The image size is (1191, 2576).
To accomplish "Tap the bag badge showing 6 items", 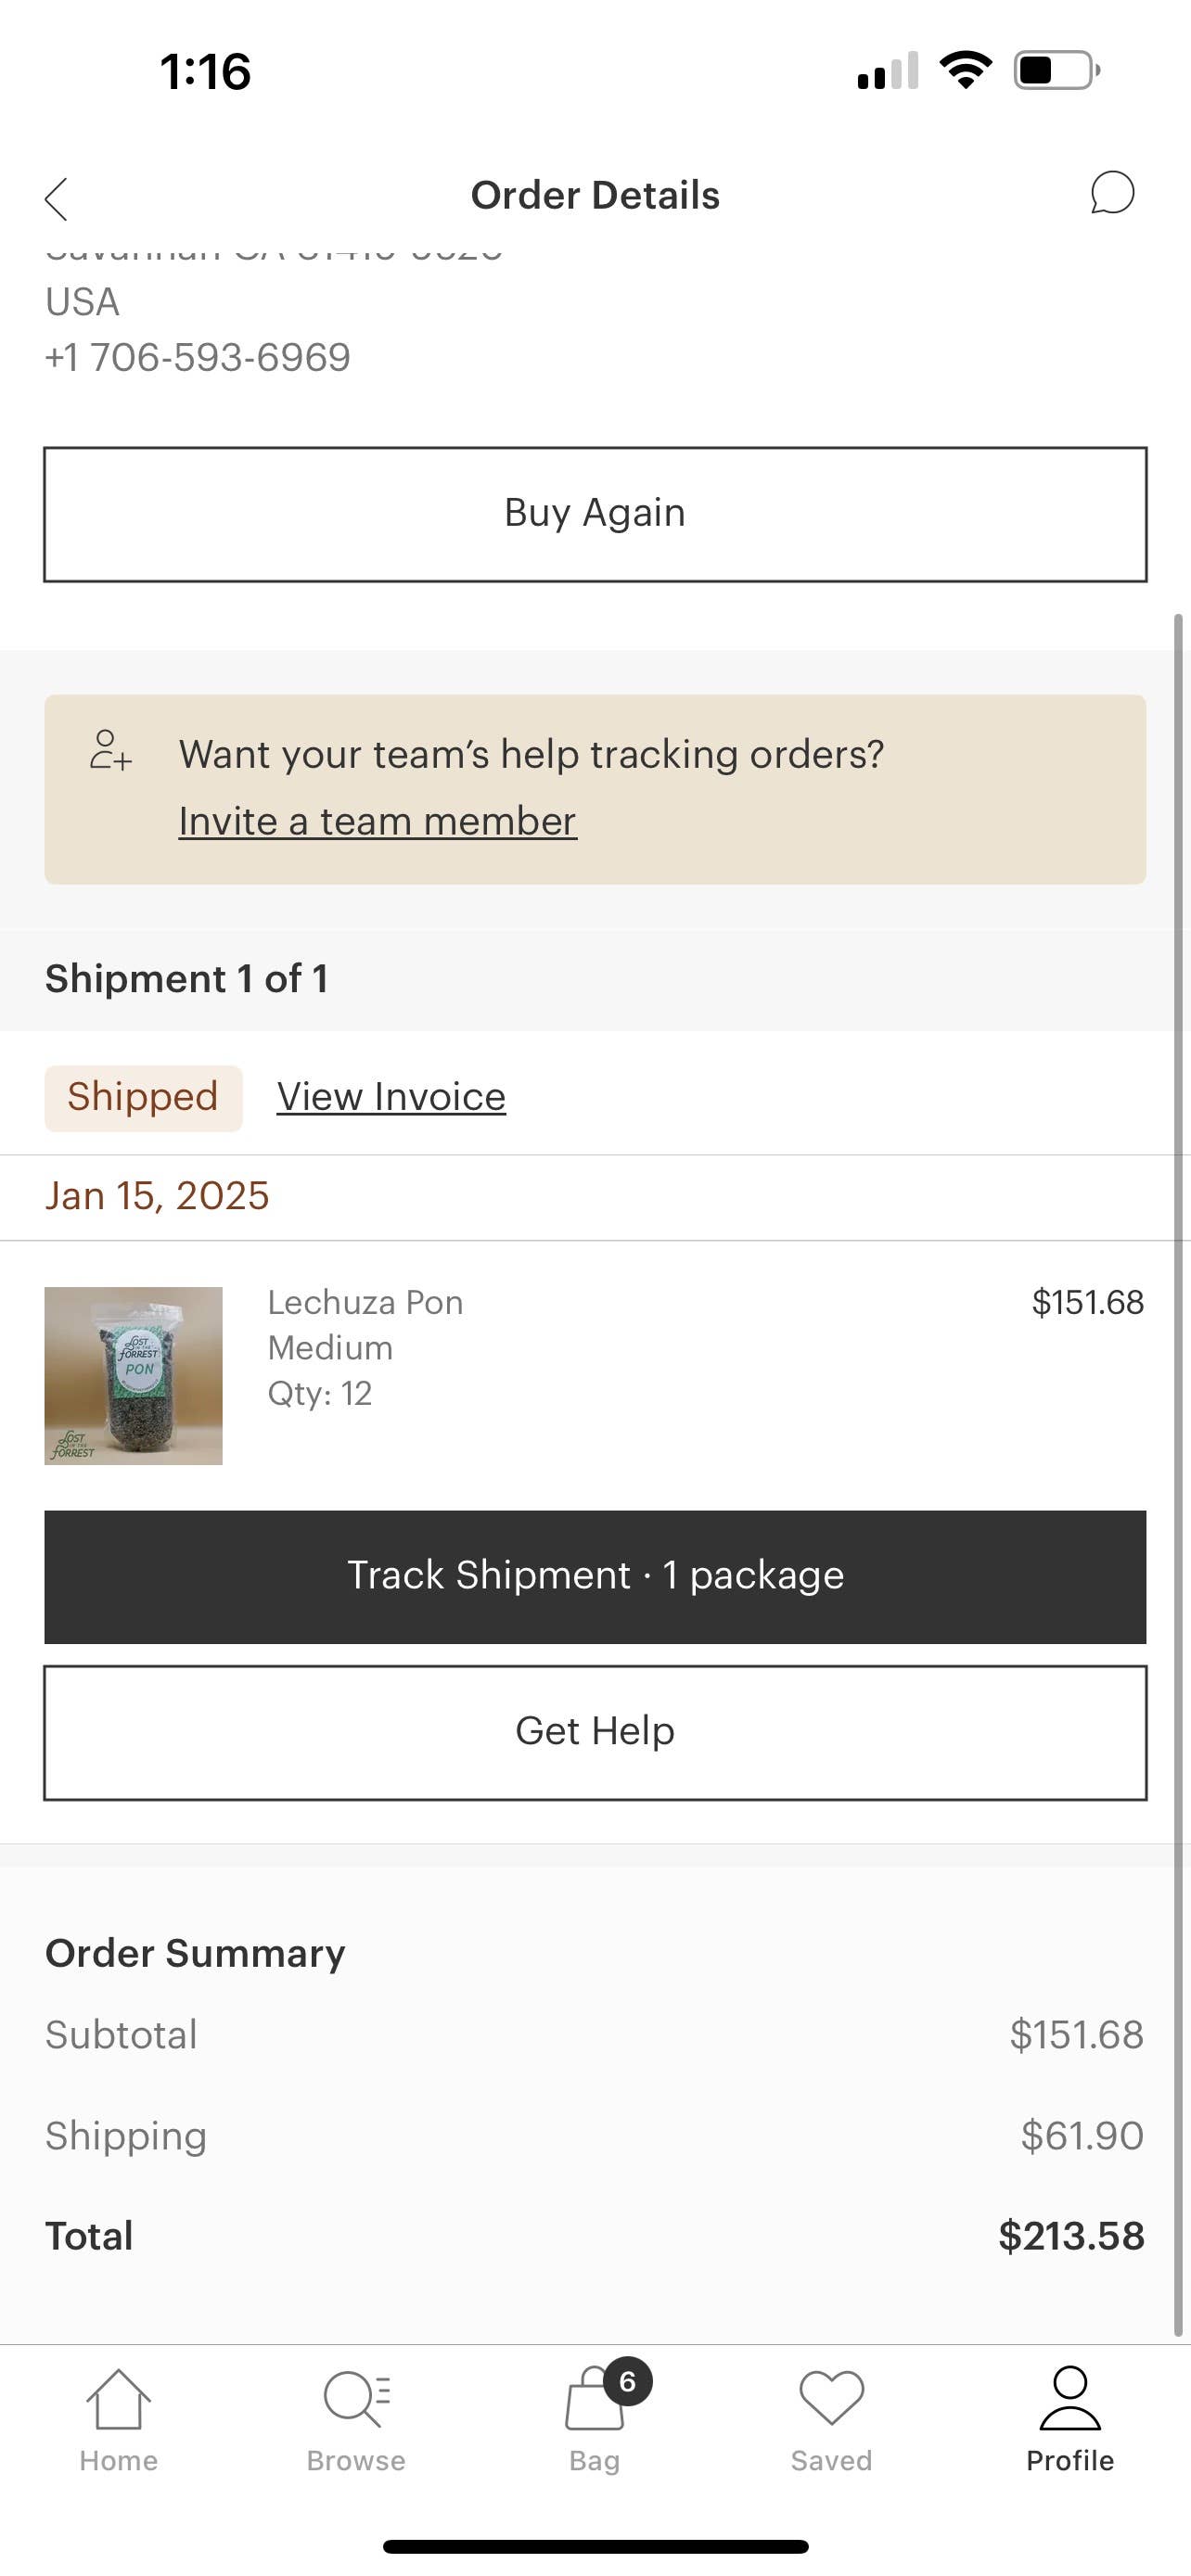I will click(x=628, y=2381).
